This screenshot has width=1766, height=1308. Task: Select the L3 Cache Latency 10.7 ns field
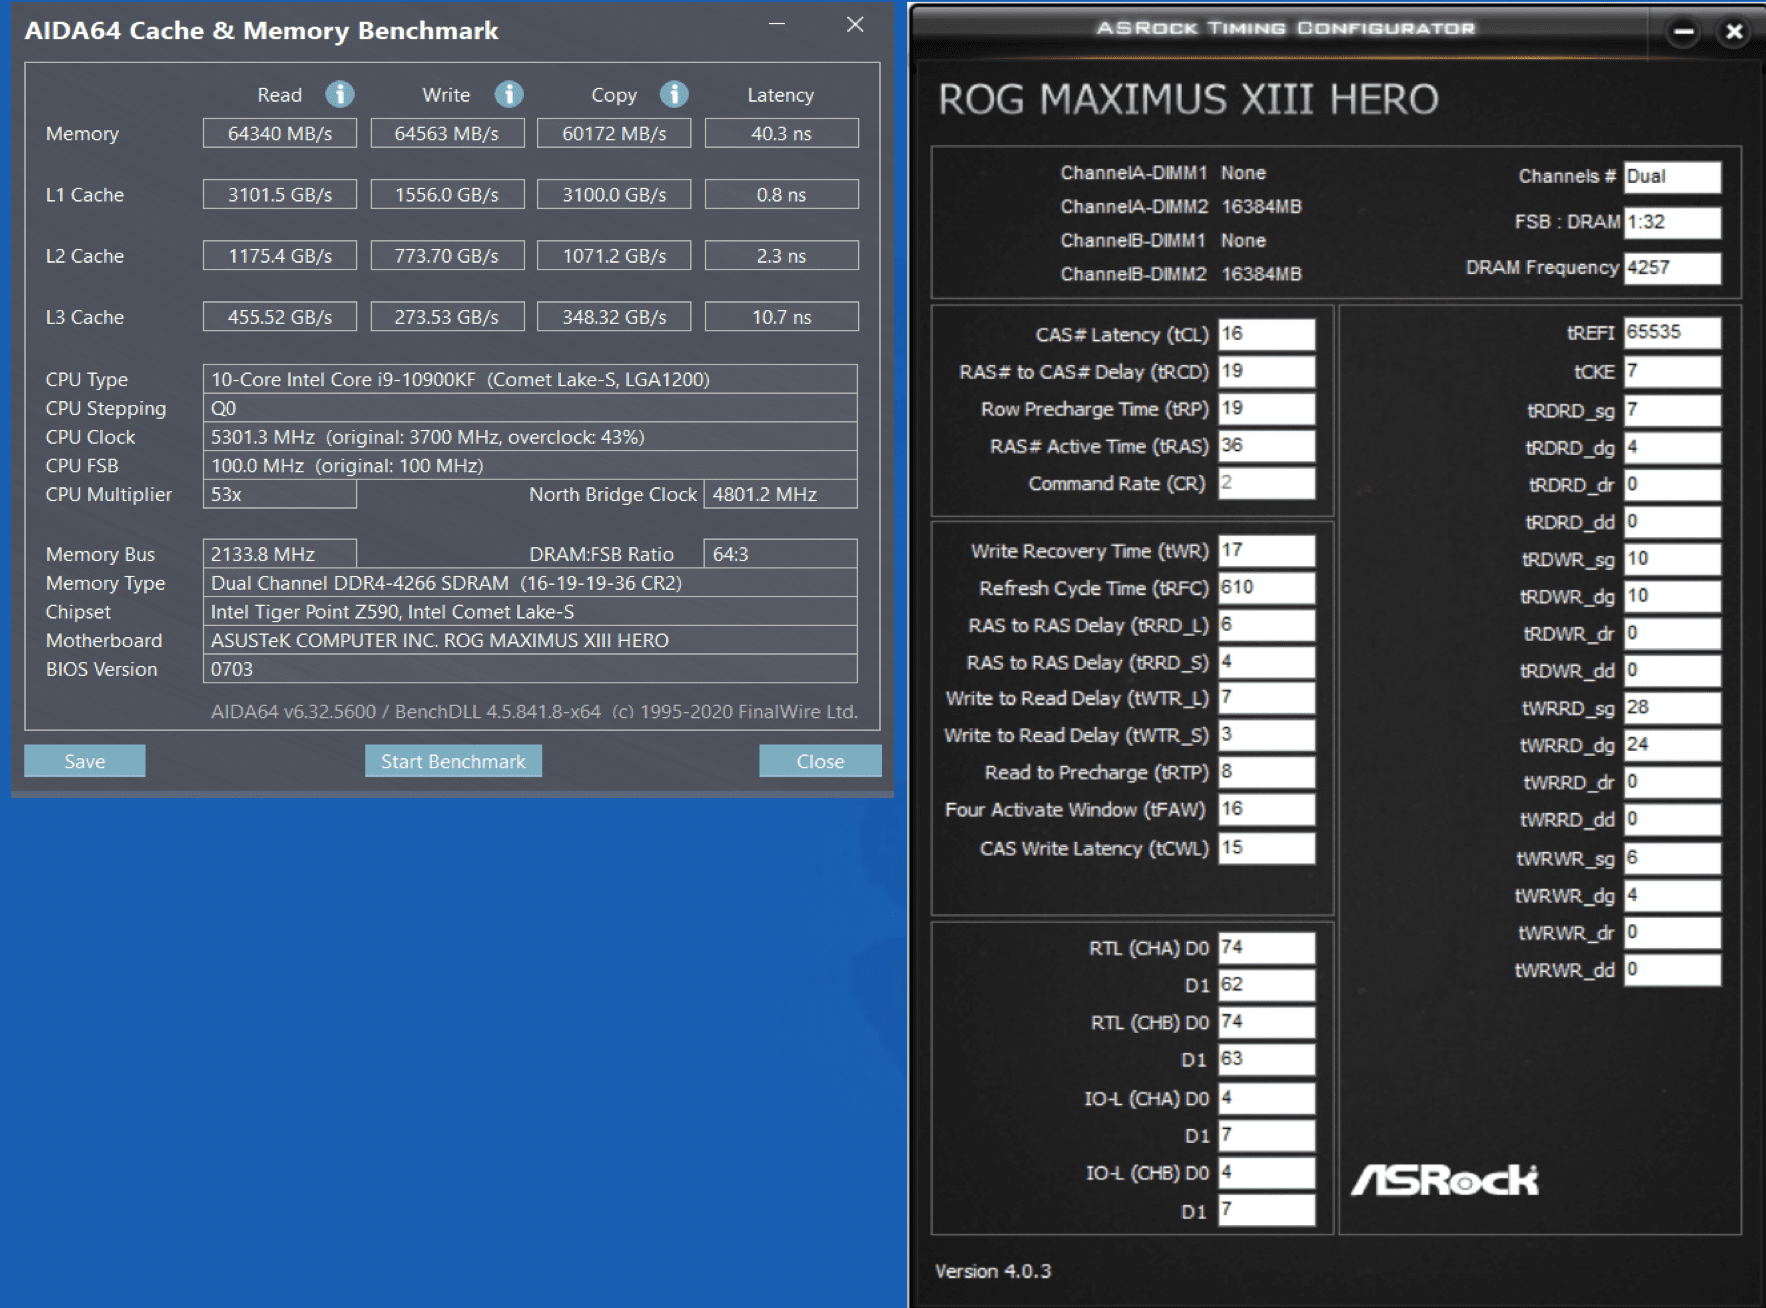tap(782, 316)
